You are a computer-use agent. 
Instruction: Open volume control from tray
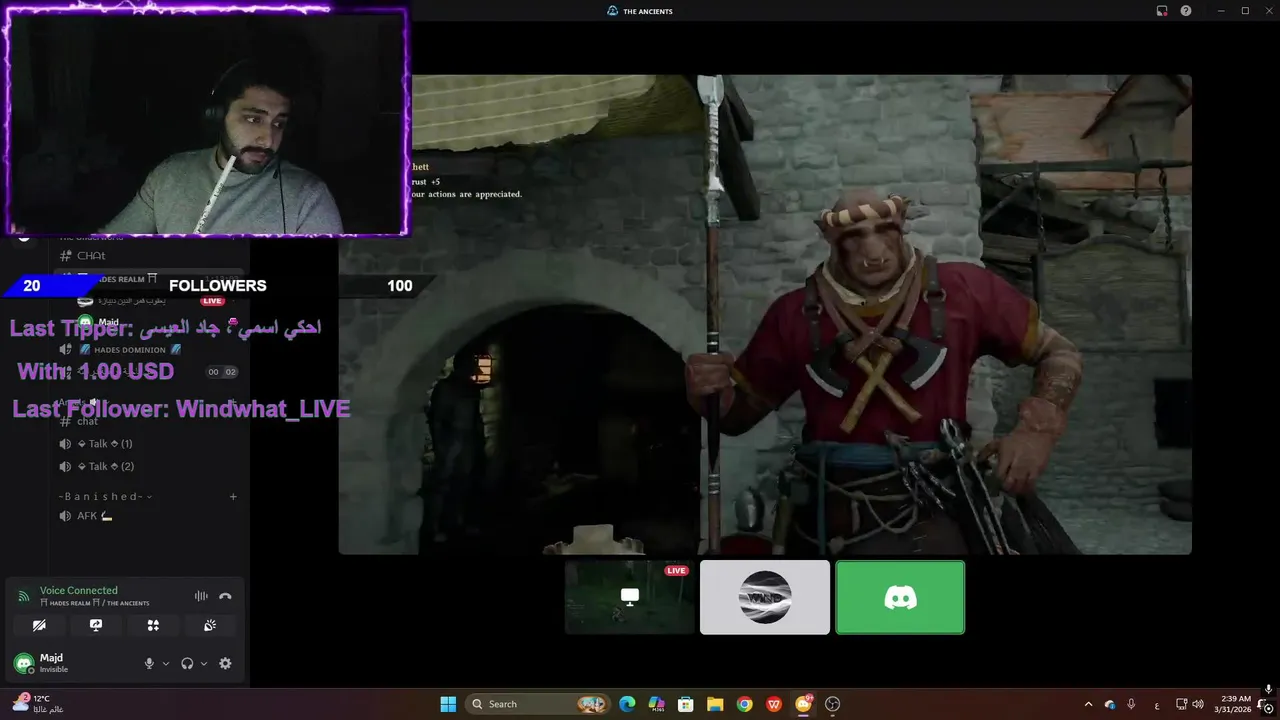point(1198,704)
